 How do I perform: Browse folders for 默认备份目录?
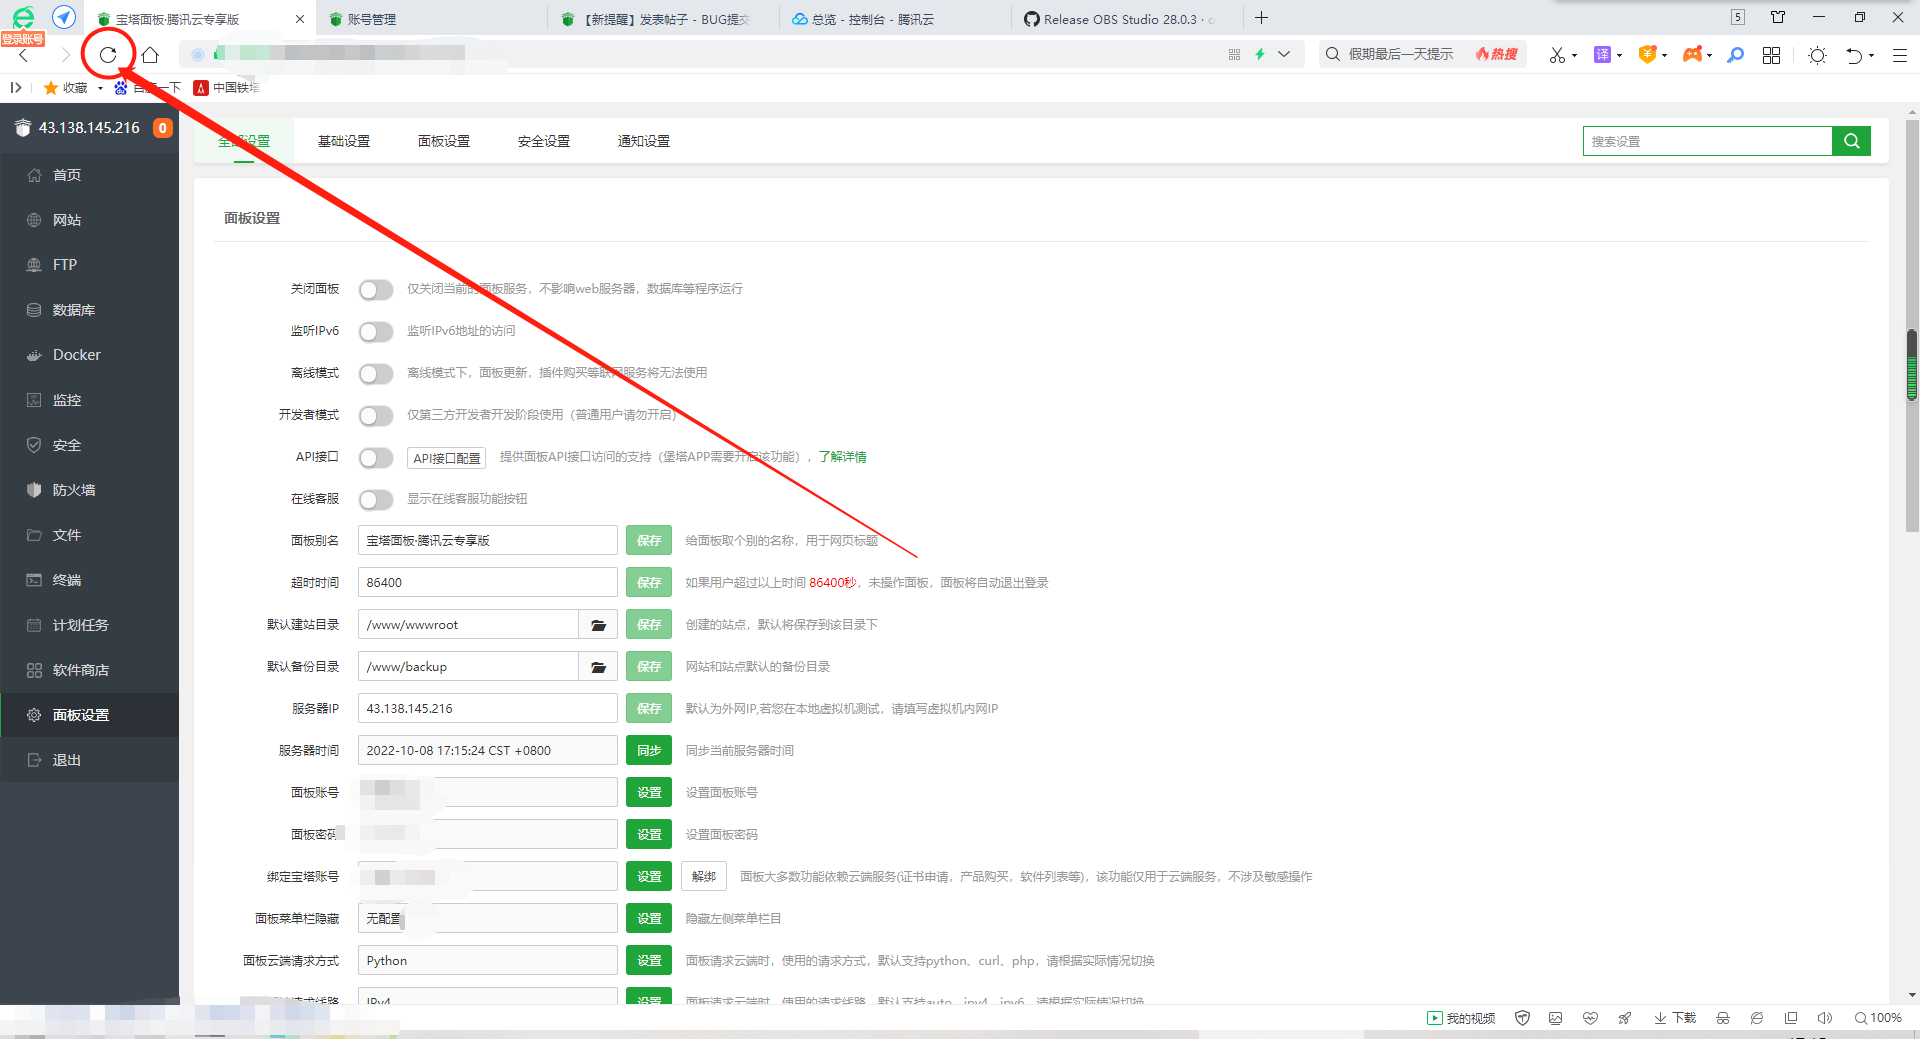coord(598,667)
